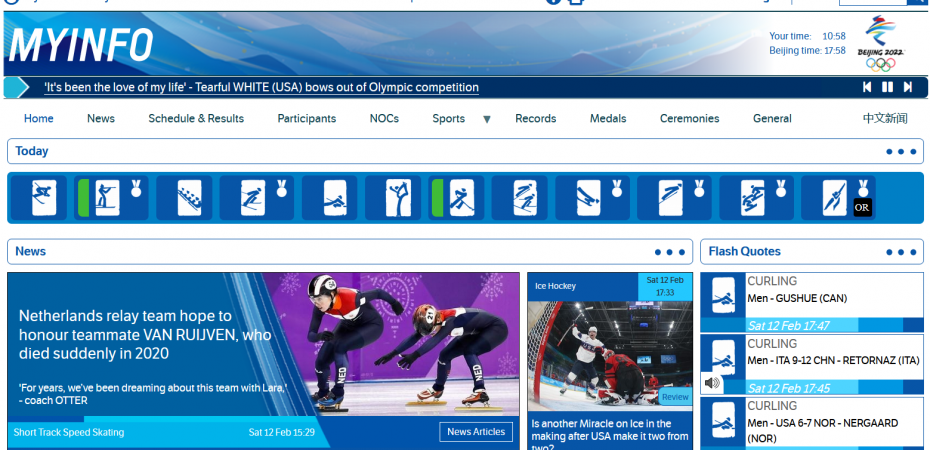Pause the headline ticker
The height and width of the screenshot is (450, 930).
[887, 87]
